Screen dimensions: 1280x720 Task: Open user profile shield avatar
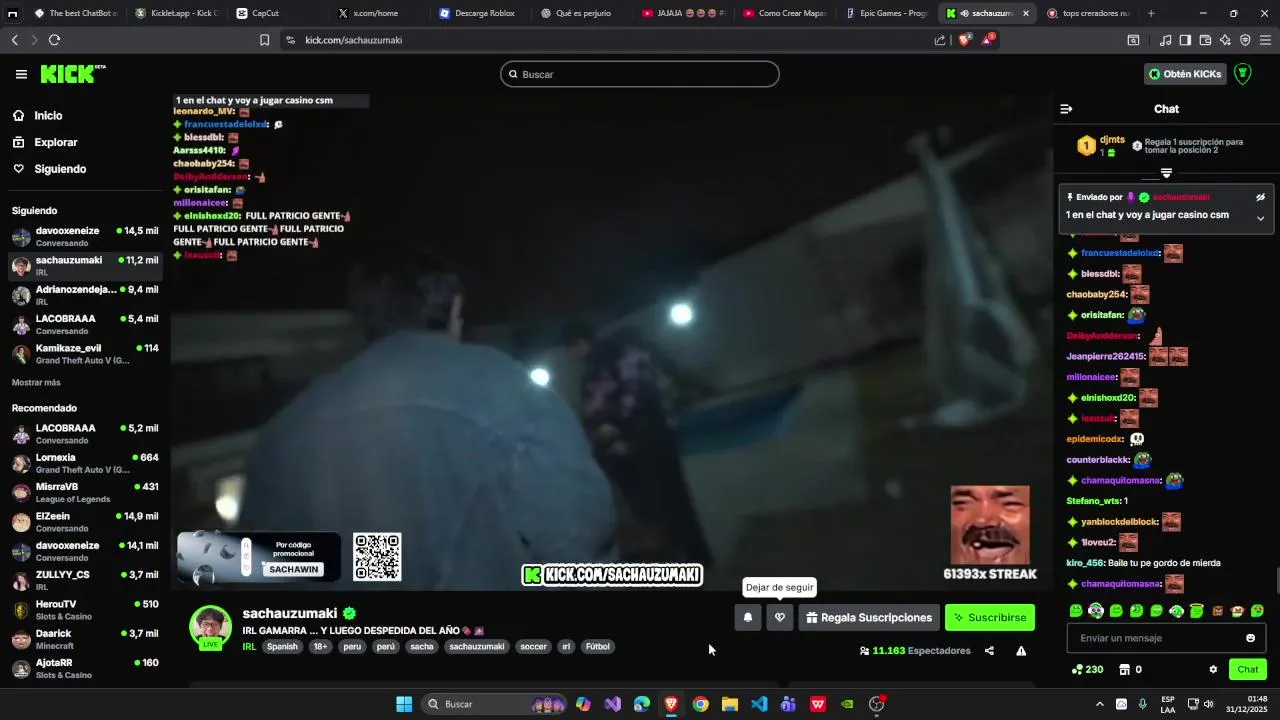point(1243,74)
